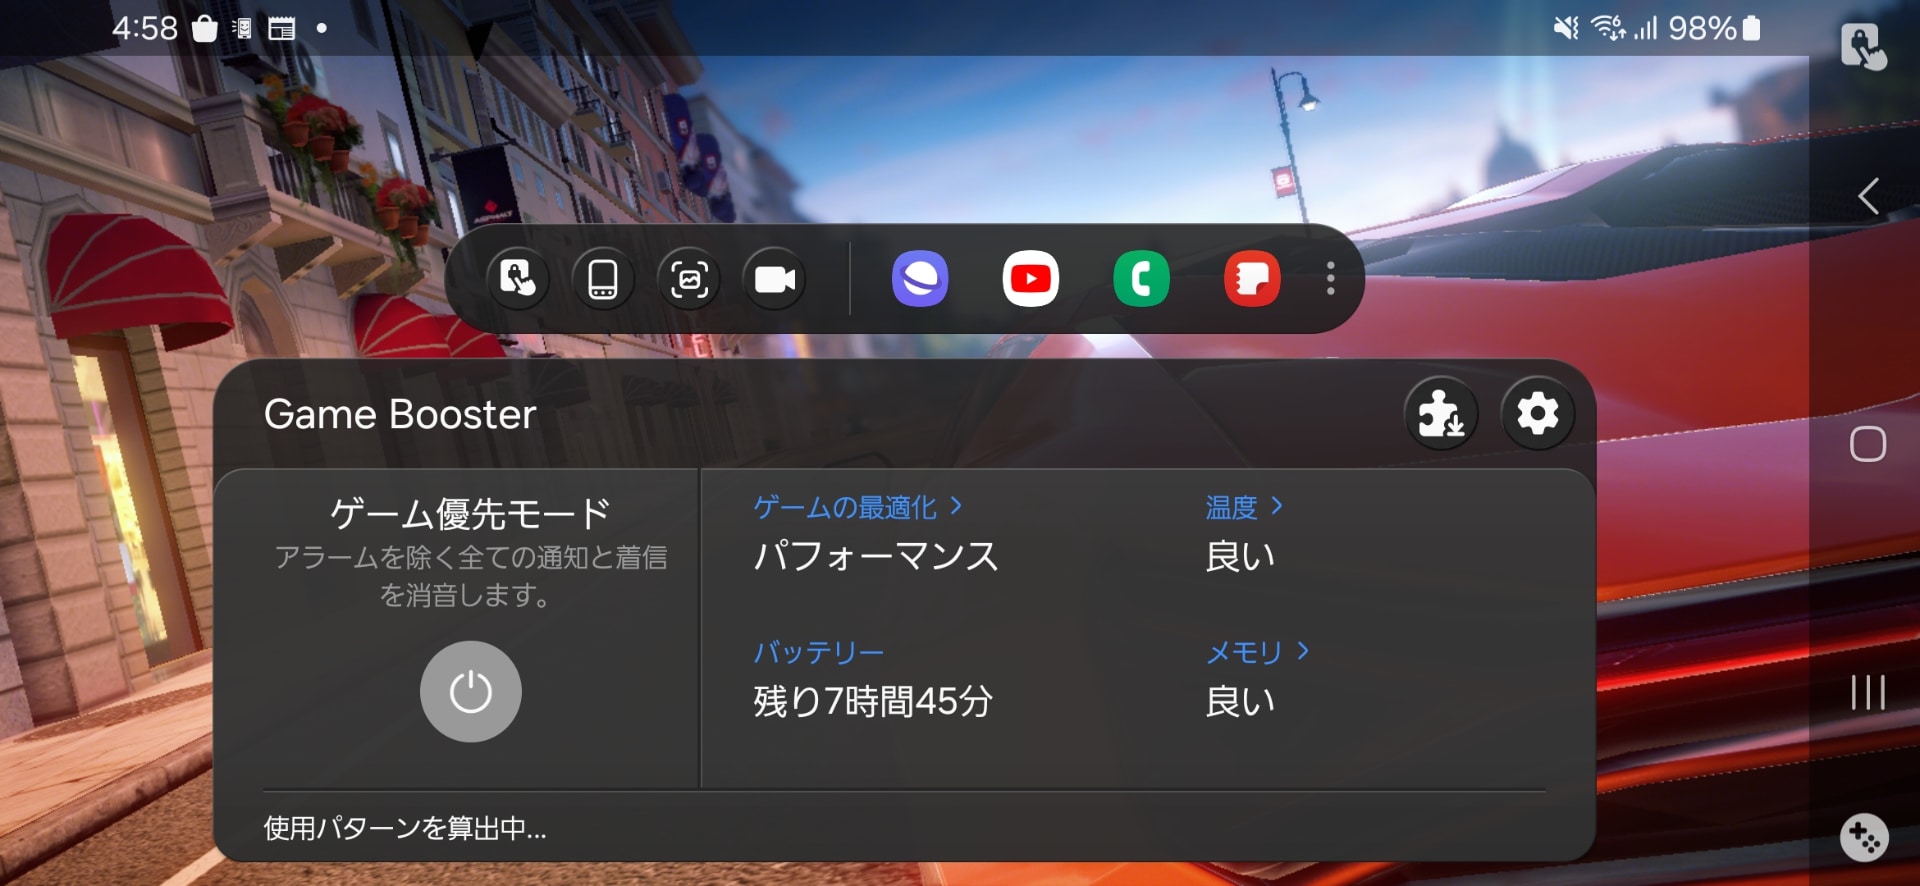Screen dimensions: 1920x886
Task: Open recent apps from navigation bar
Action: click(1868, 692)
